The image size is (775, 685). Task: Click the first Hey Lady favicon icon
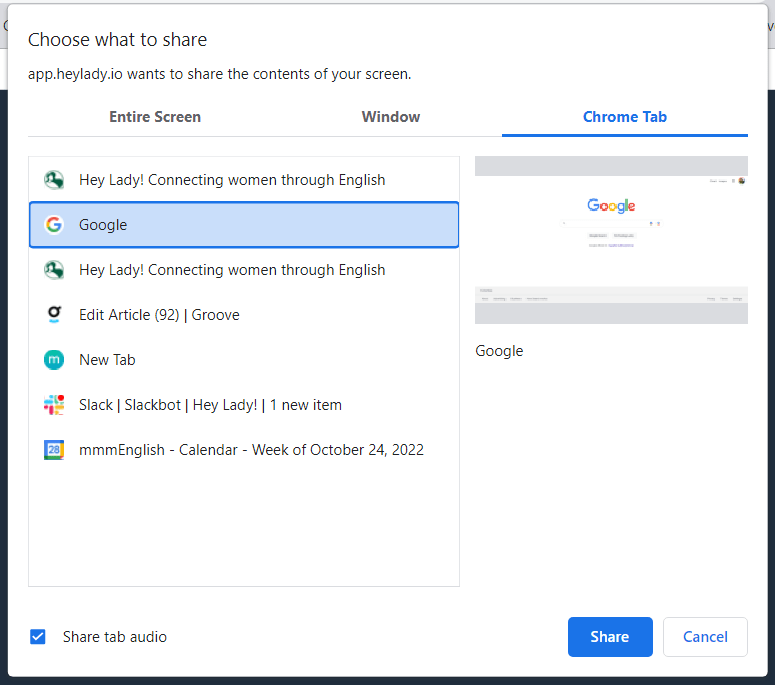[x=54, y=180]
